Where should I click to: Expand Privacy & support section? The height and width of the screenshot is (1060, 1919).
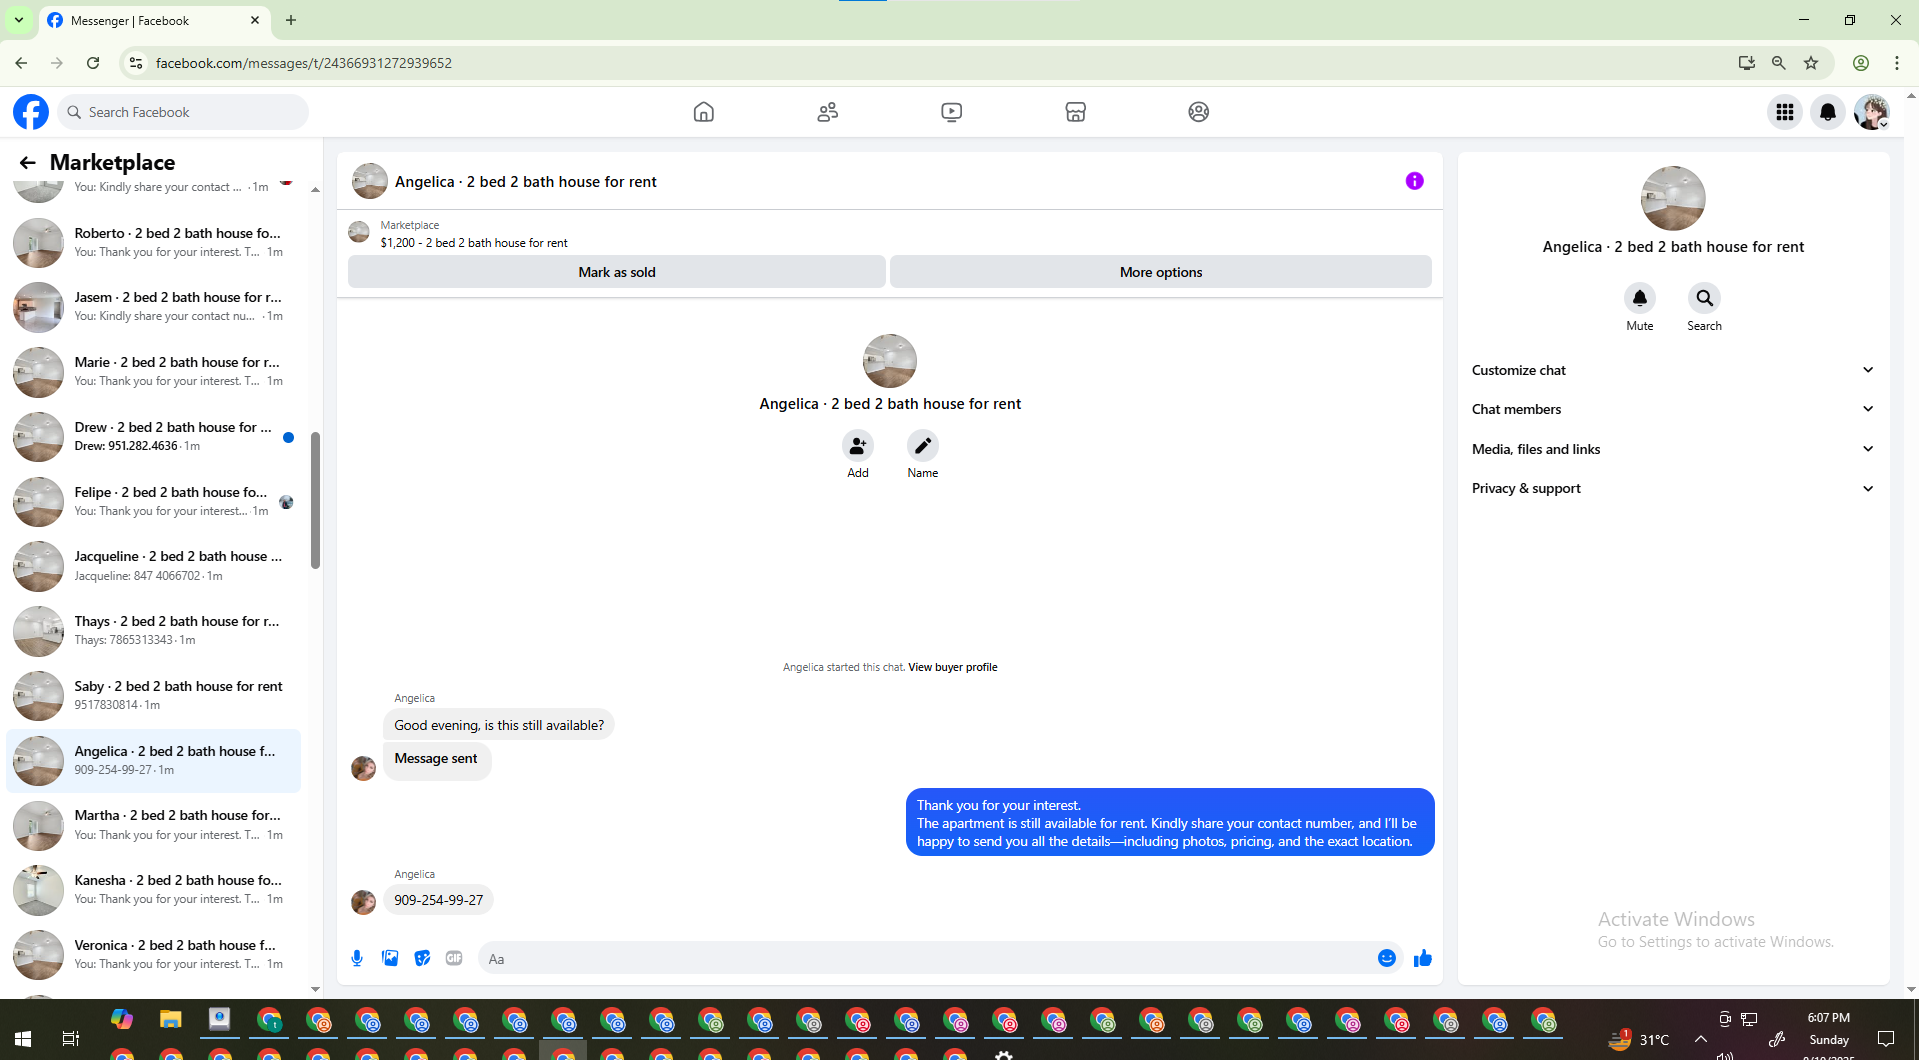[1672, 488]
